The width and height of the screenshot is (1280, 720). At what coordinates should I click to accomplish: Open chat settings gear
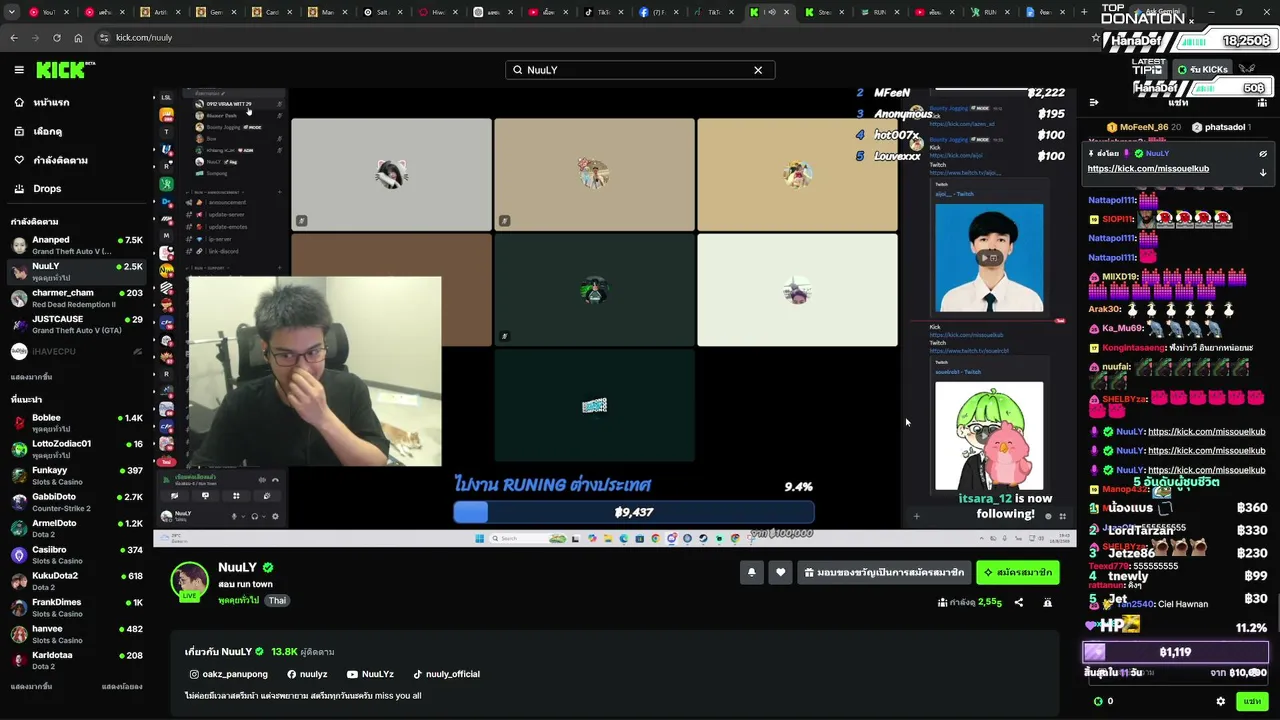[x=1220, y=701]
